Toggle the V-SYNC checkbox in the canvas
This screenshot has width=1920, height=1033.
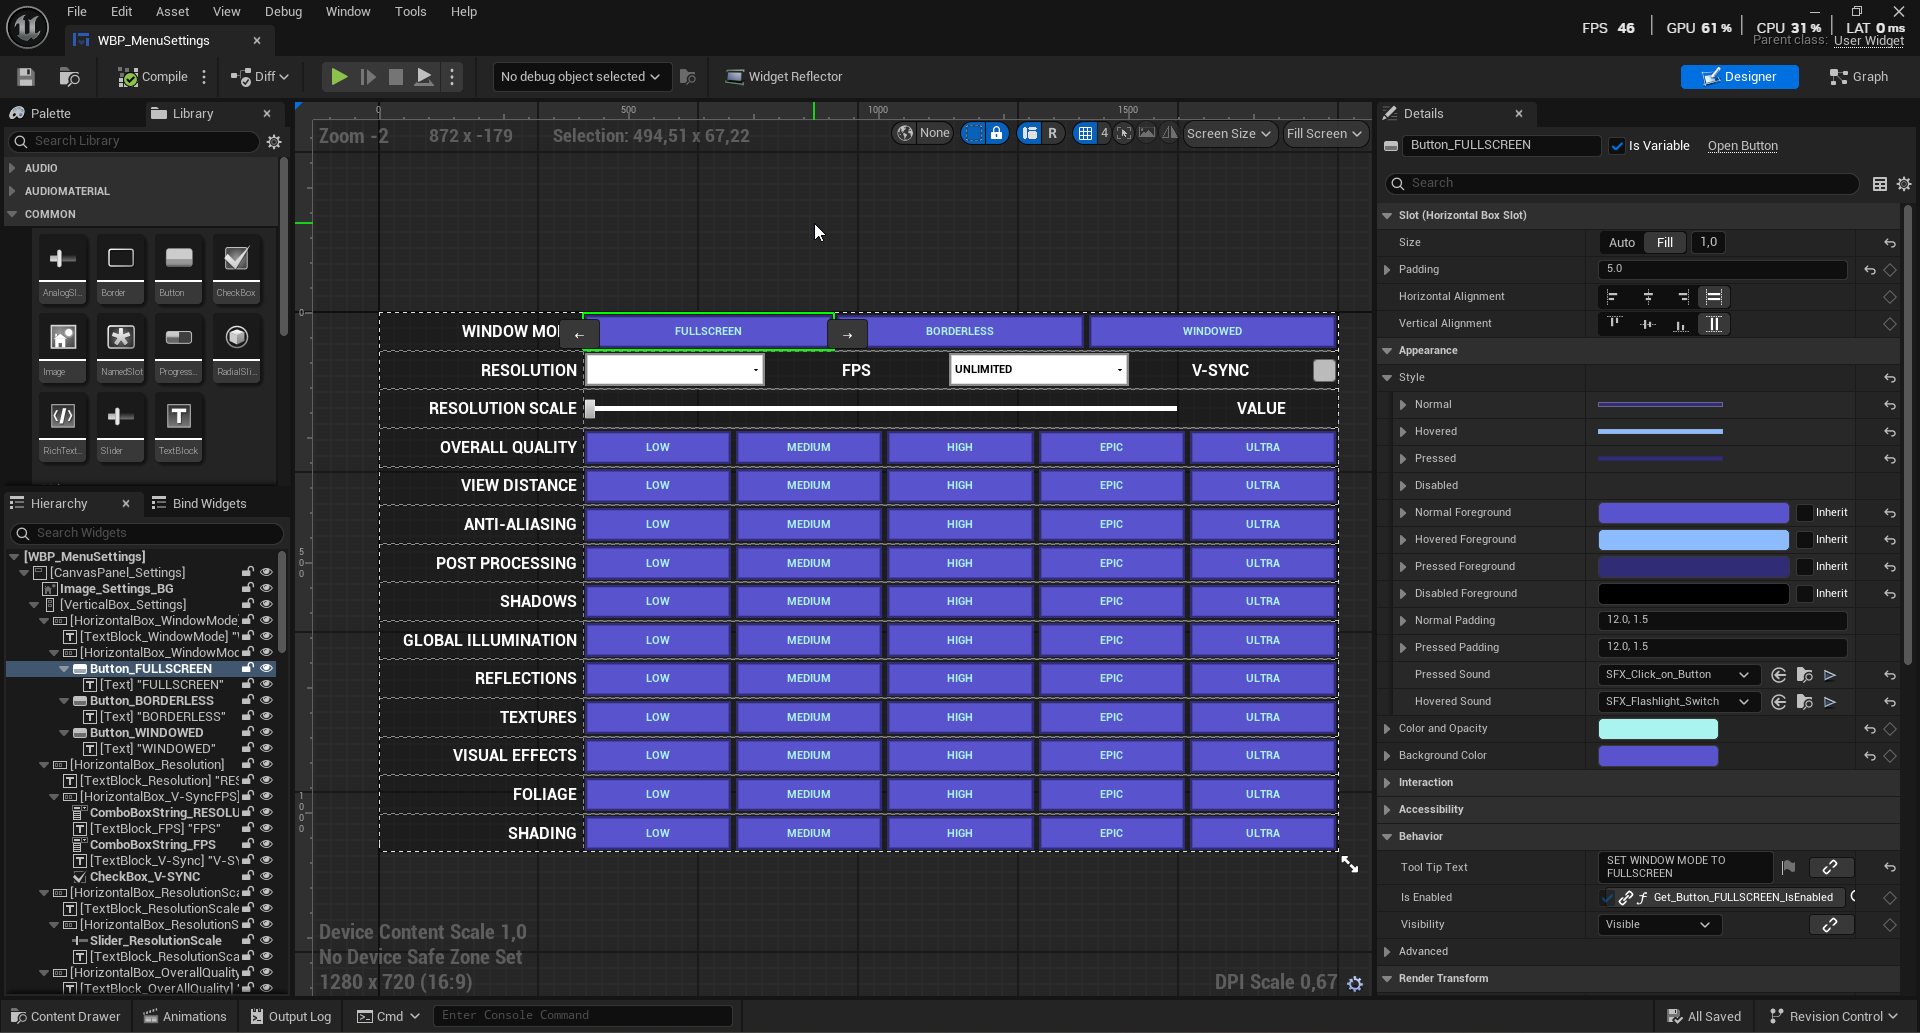(x=1324, y=371)
